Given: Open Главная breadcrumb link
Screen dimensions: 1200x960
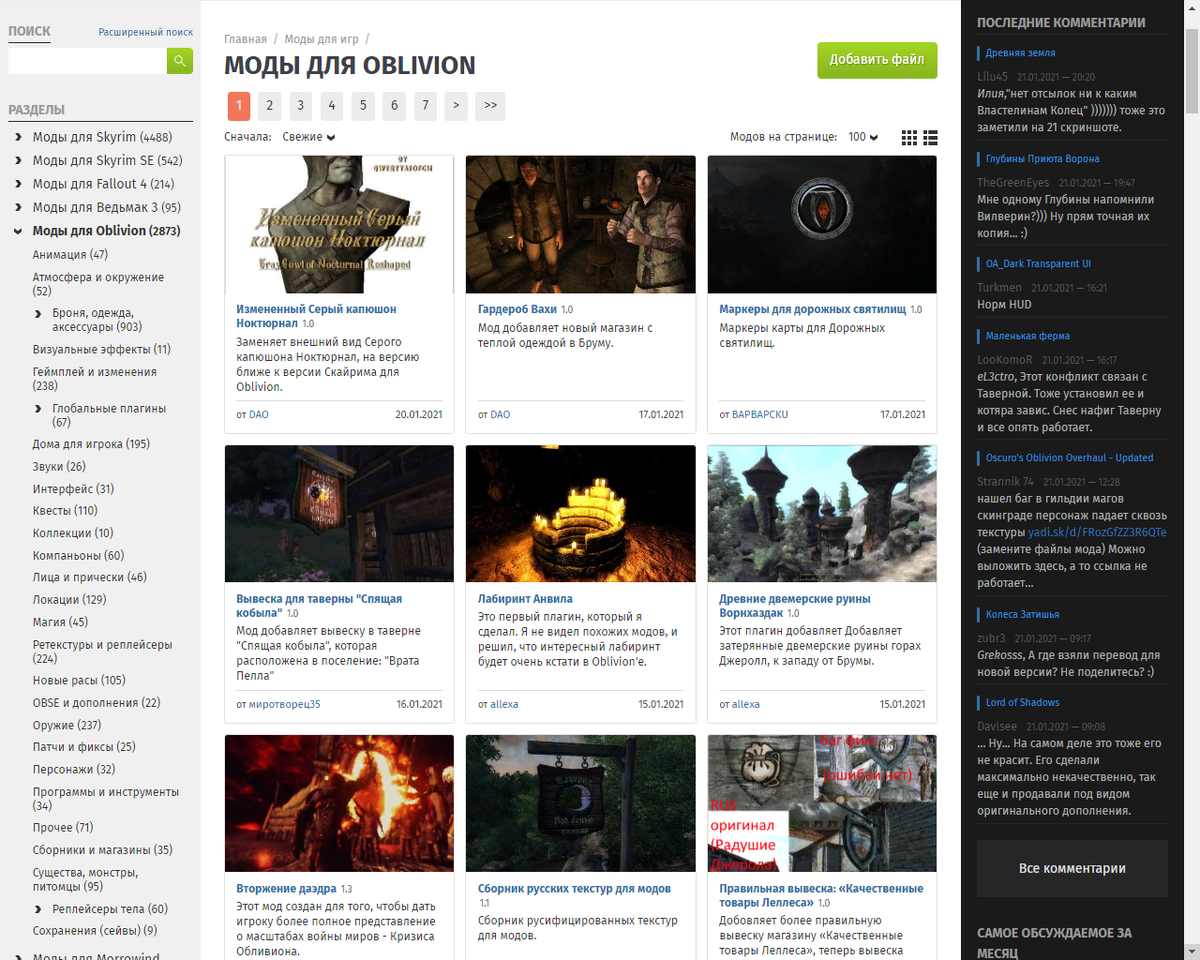Looking at the screenshot, I should (x=246, y=39).
